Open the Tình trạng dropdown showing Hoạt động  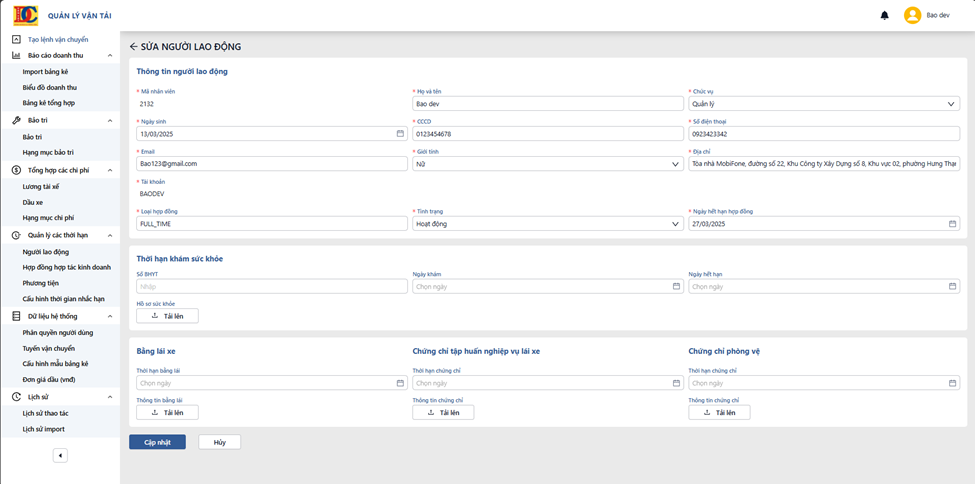point(548,224)
